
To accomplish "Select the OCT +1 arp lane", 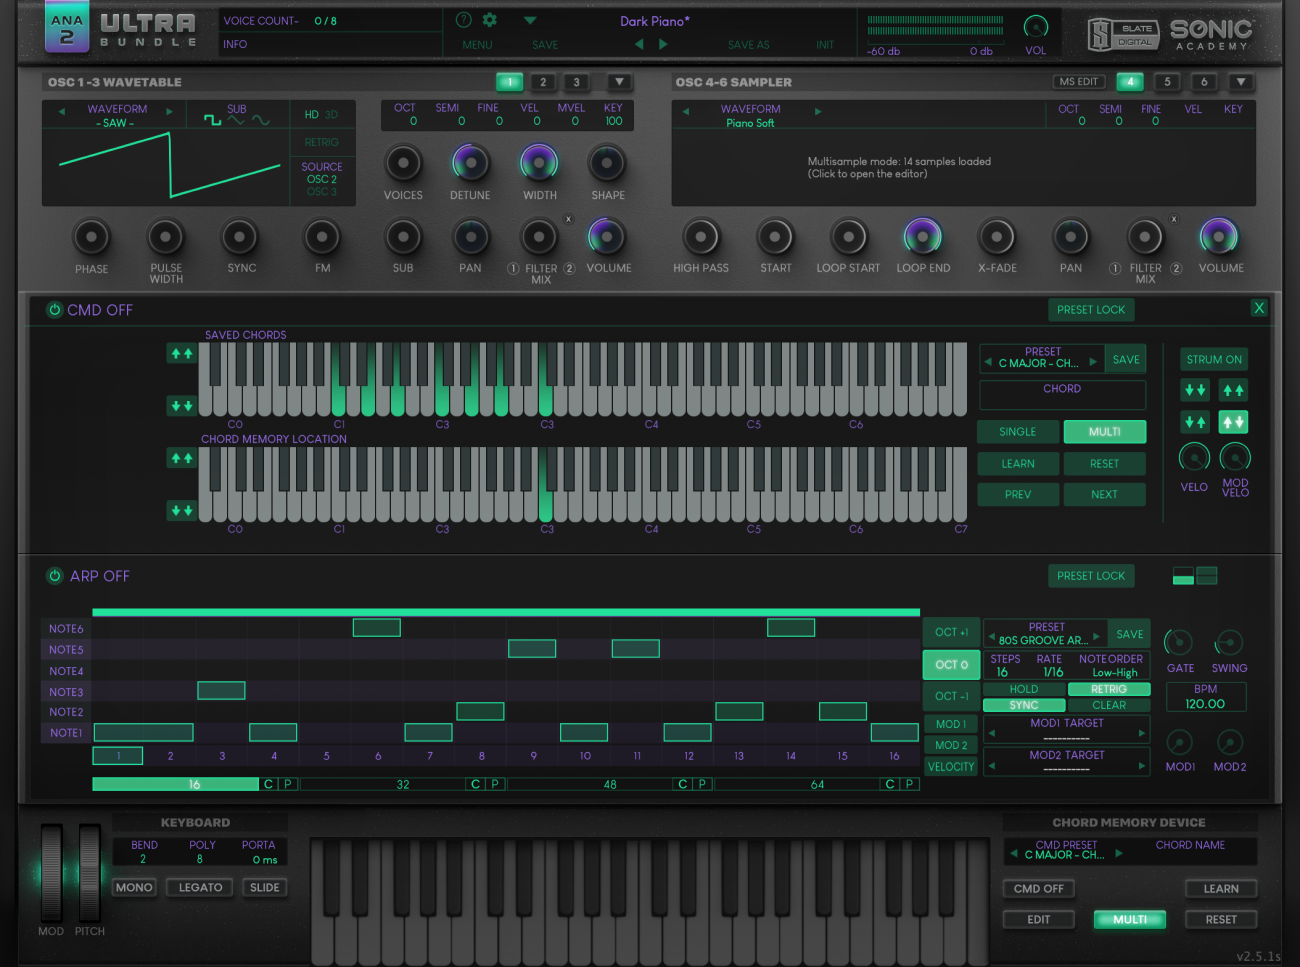I will click(x=951, y=632).
